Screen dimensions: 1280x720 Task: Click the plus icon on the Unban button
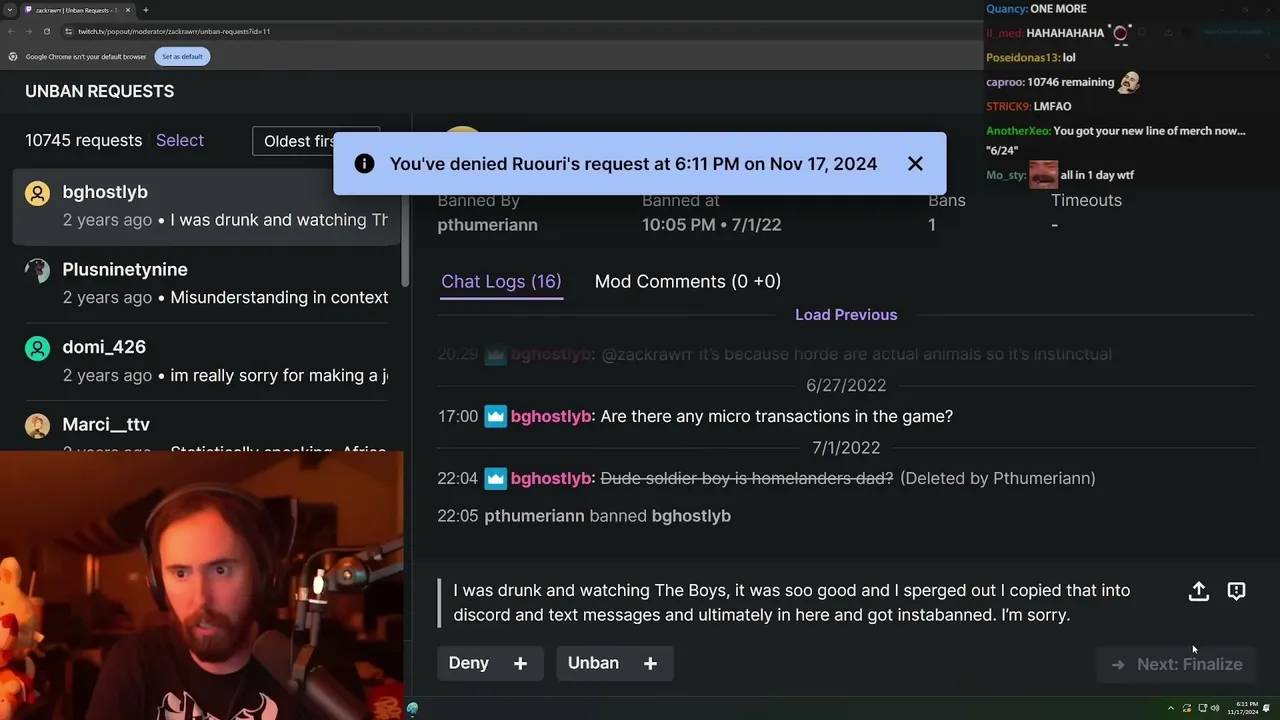(650, 663)
